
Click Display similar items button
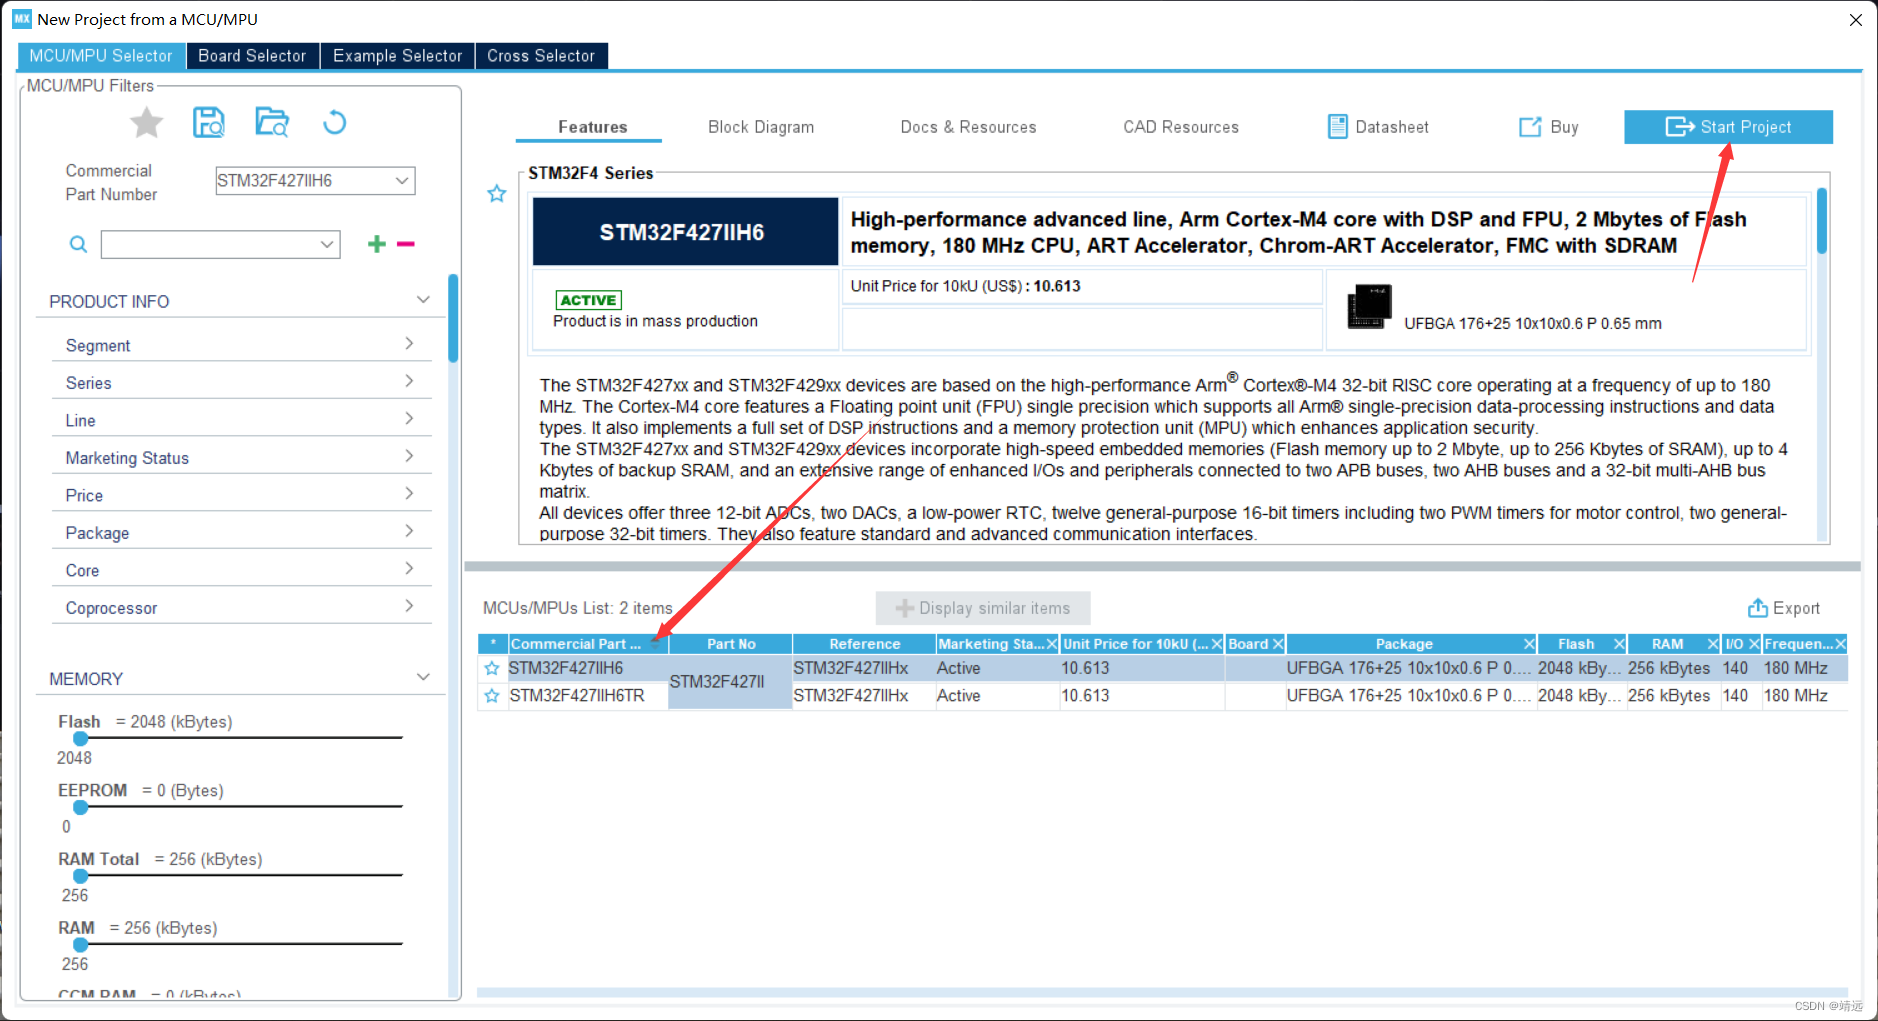point(983,608)
